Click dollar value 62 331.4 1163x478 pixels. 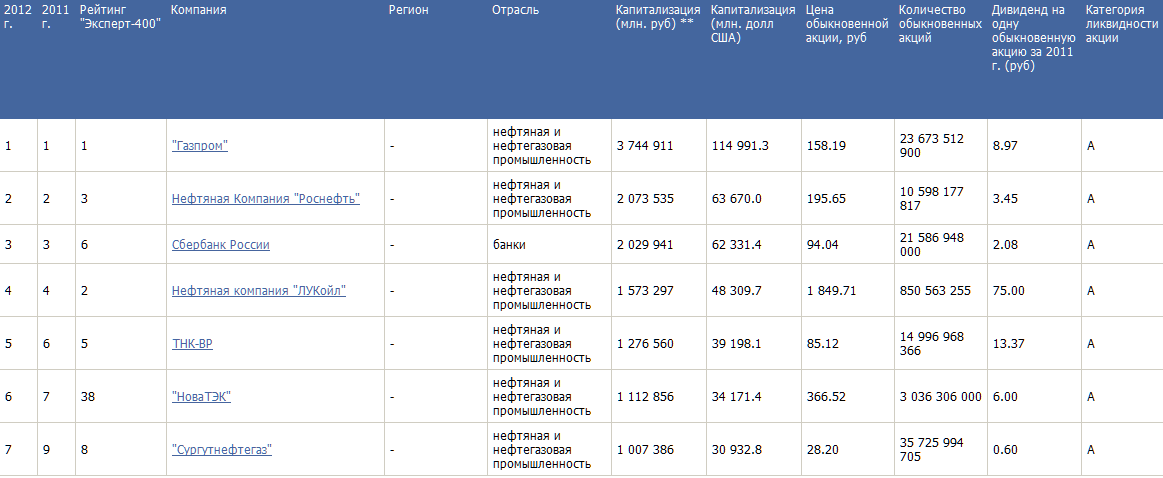(737, 245)
